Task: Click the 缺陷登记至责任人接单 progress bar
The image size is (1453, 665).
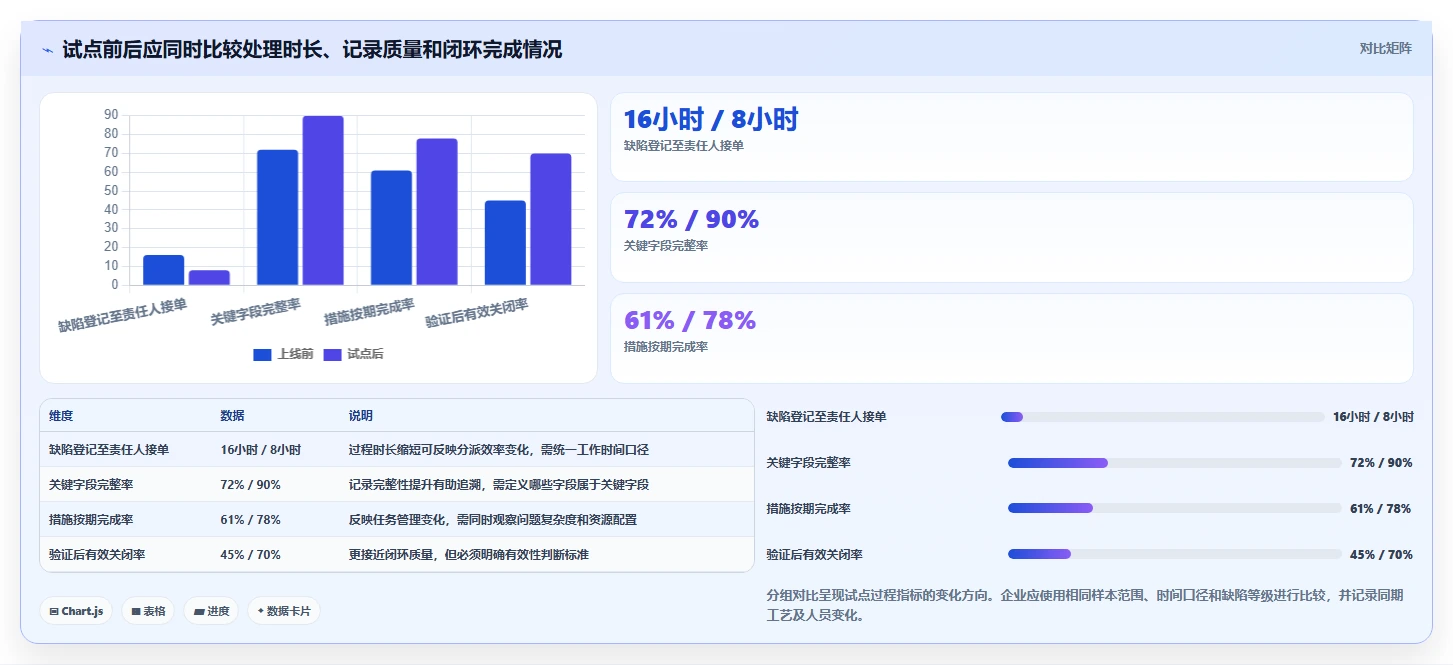Action: [1163, 417]
